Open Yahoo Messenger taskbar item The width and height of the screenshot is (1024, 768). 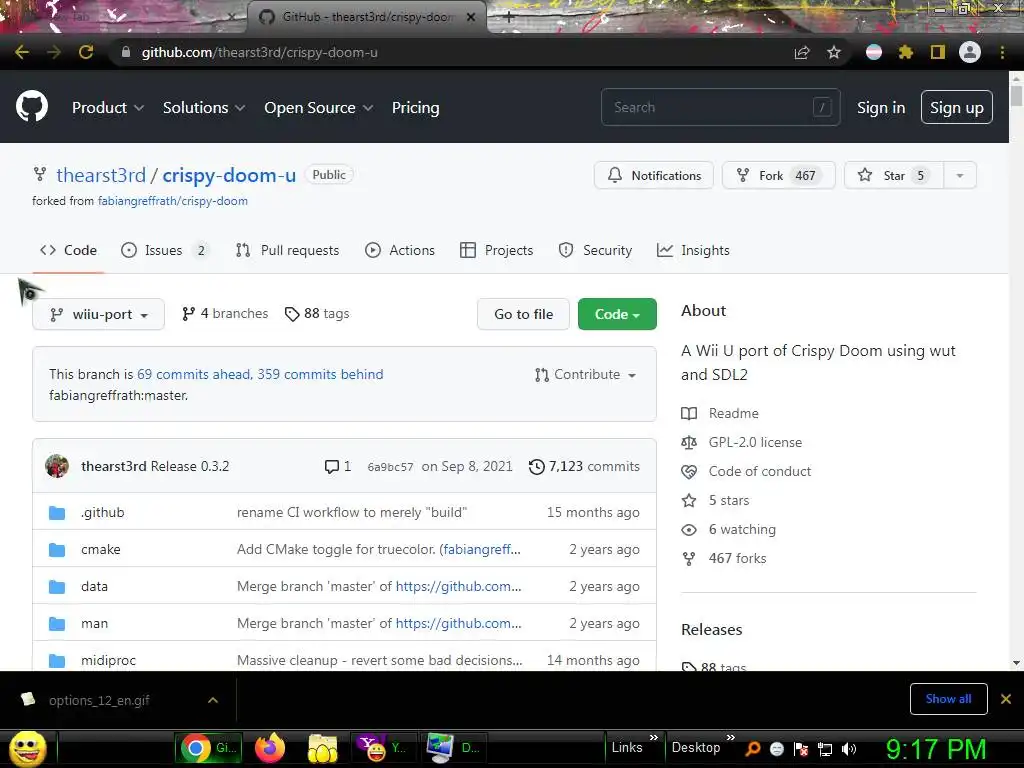coord(382,748)
